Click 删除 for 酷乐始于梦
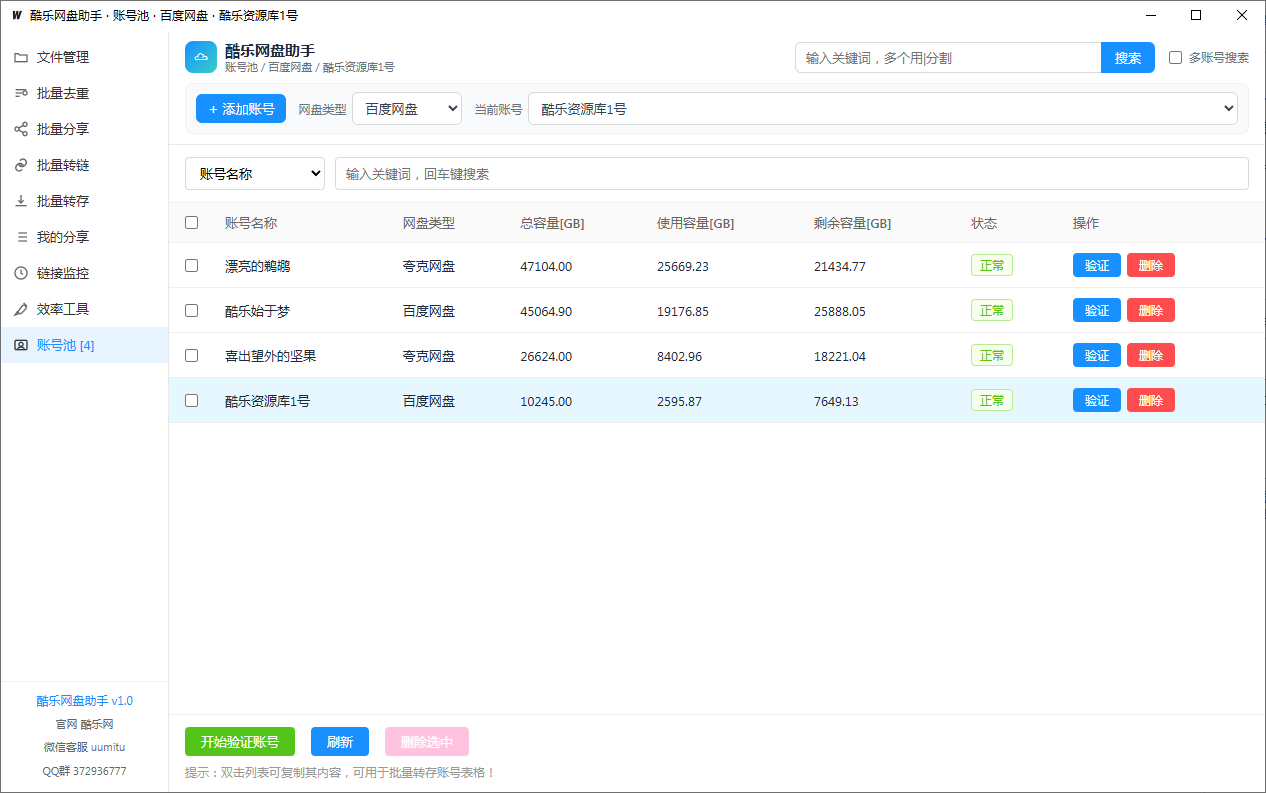 (1151, 310)
